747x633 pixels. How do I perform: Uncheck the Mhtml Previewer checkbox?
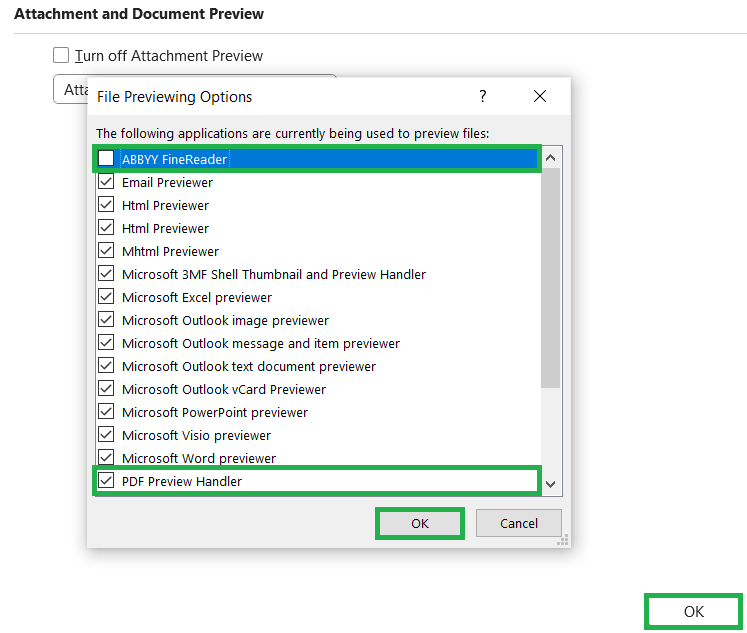pos(106,251)
